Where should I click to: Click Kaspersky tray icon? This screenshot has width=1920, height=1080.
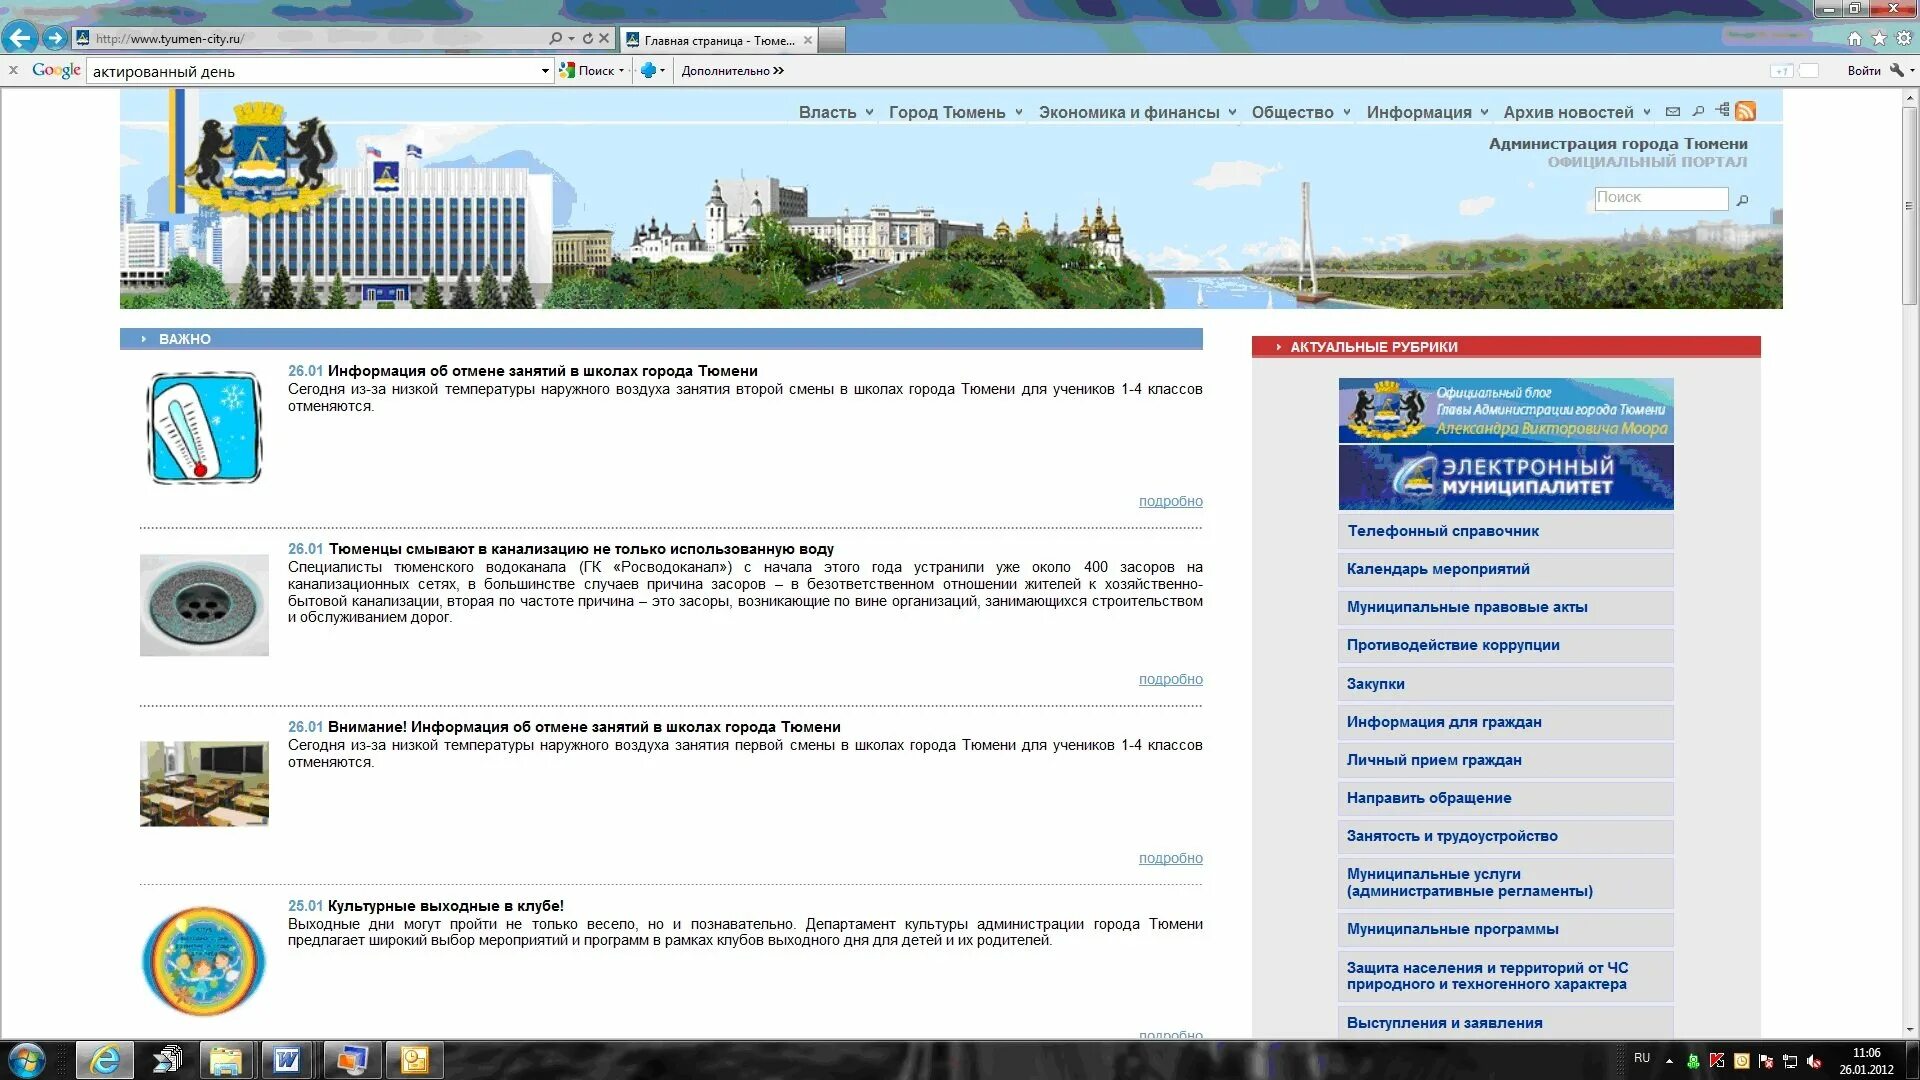pos(1718,1061)
